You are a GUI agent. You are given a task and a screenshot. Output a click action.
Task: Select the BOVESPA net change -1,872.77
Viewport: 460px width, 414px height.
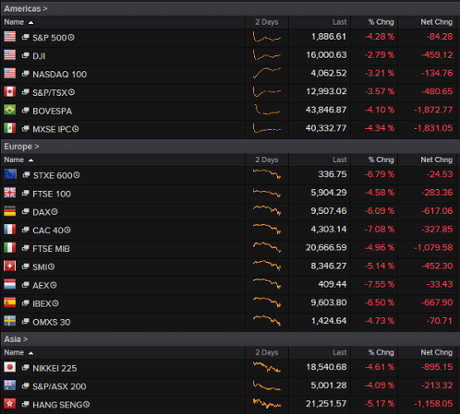click(433, 110)
